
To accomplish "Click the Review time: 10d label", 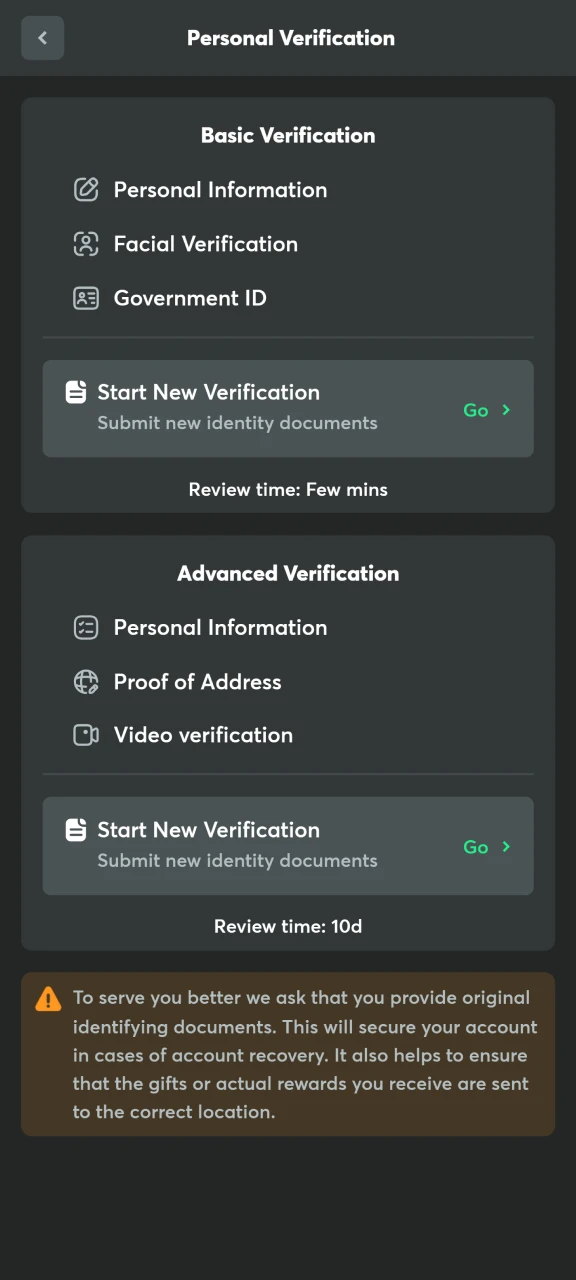I will (x=288, y=926).
